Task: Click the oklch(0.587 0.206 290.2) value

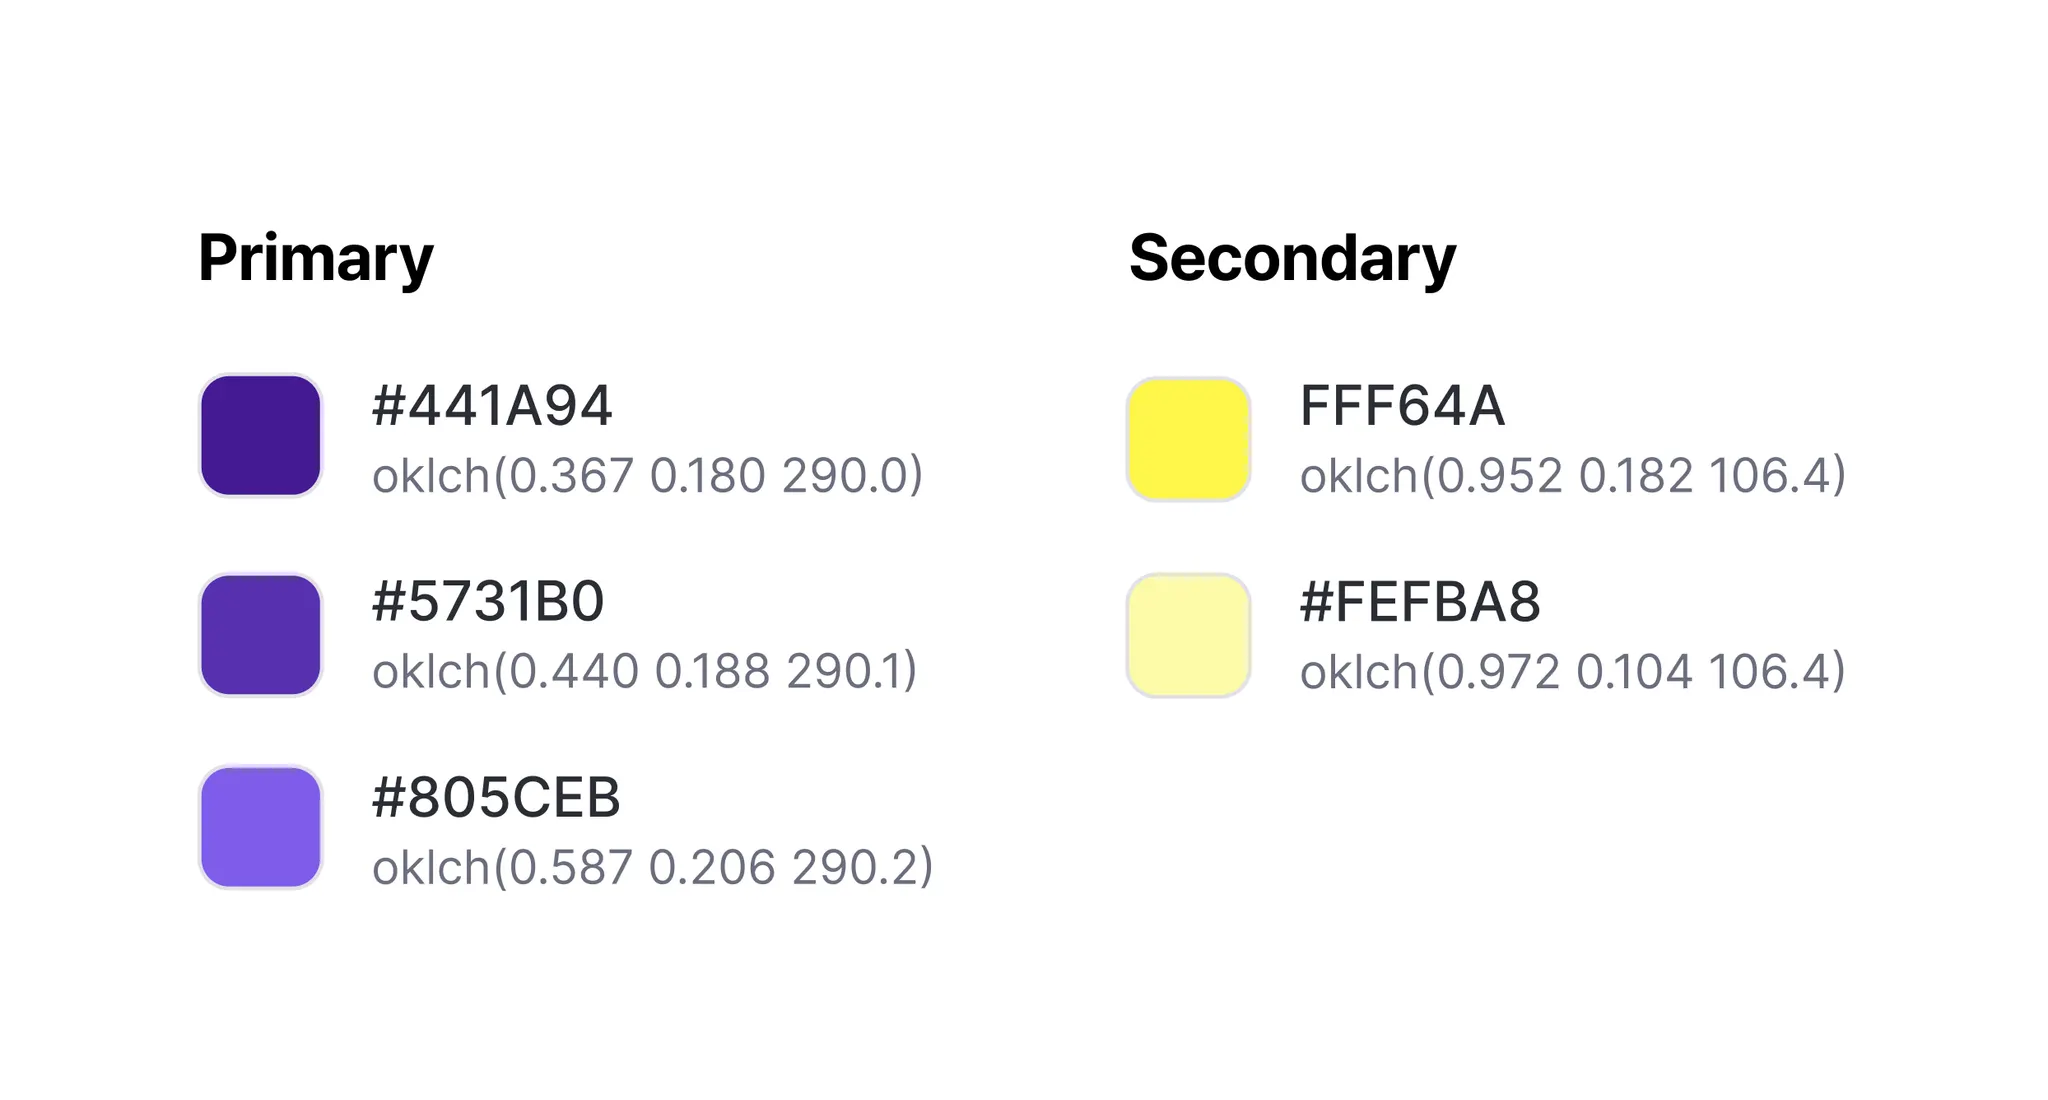Action: coord(652,867)
